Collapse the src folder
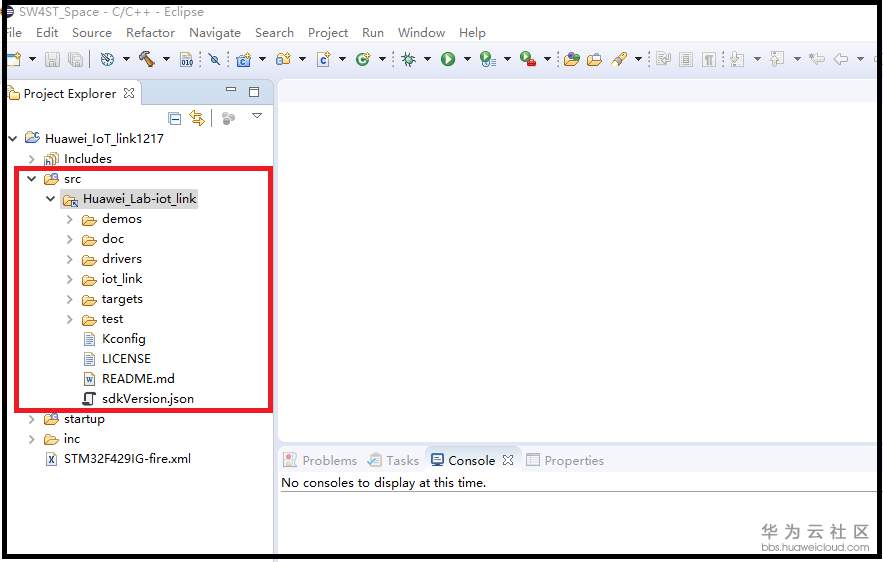This screenshot has width=883, height=562. 32,179
